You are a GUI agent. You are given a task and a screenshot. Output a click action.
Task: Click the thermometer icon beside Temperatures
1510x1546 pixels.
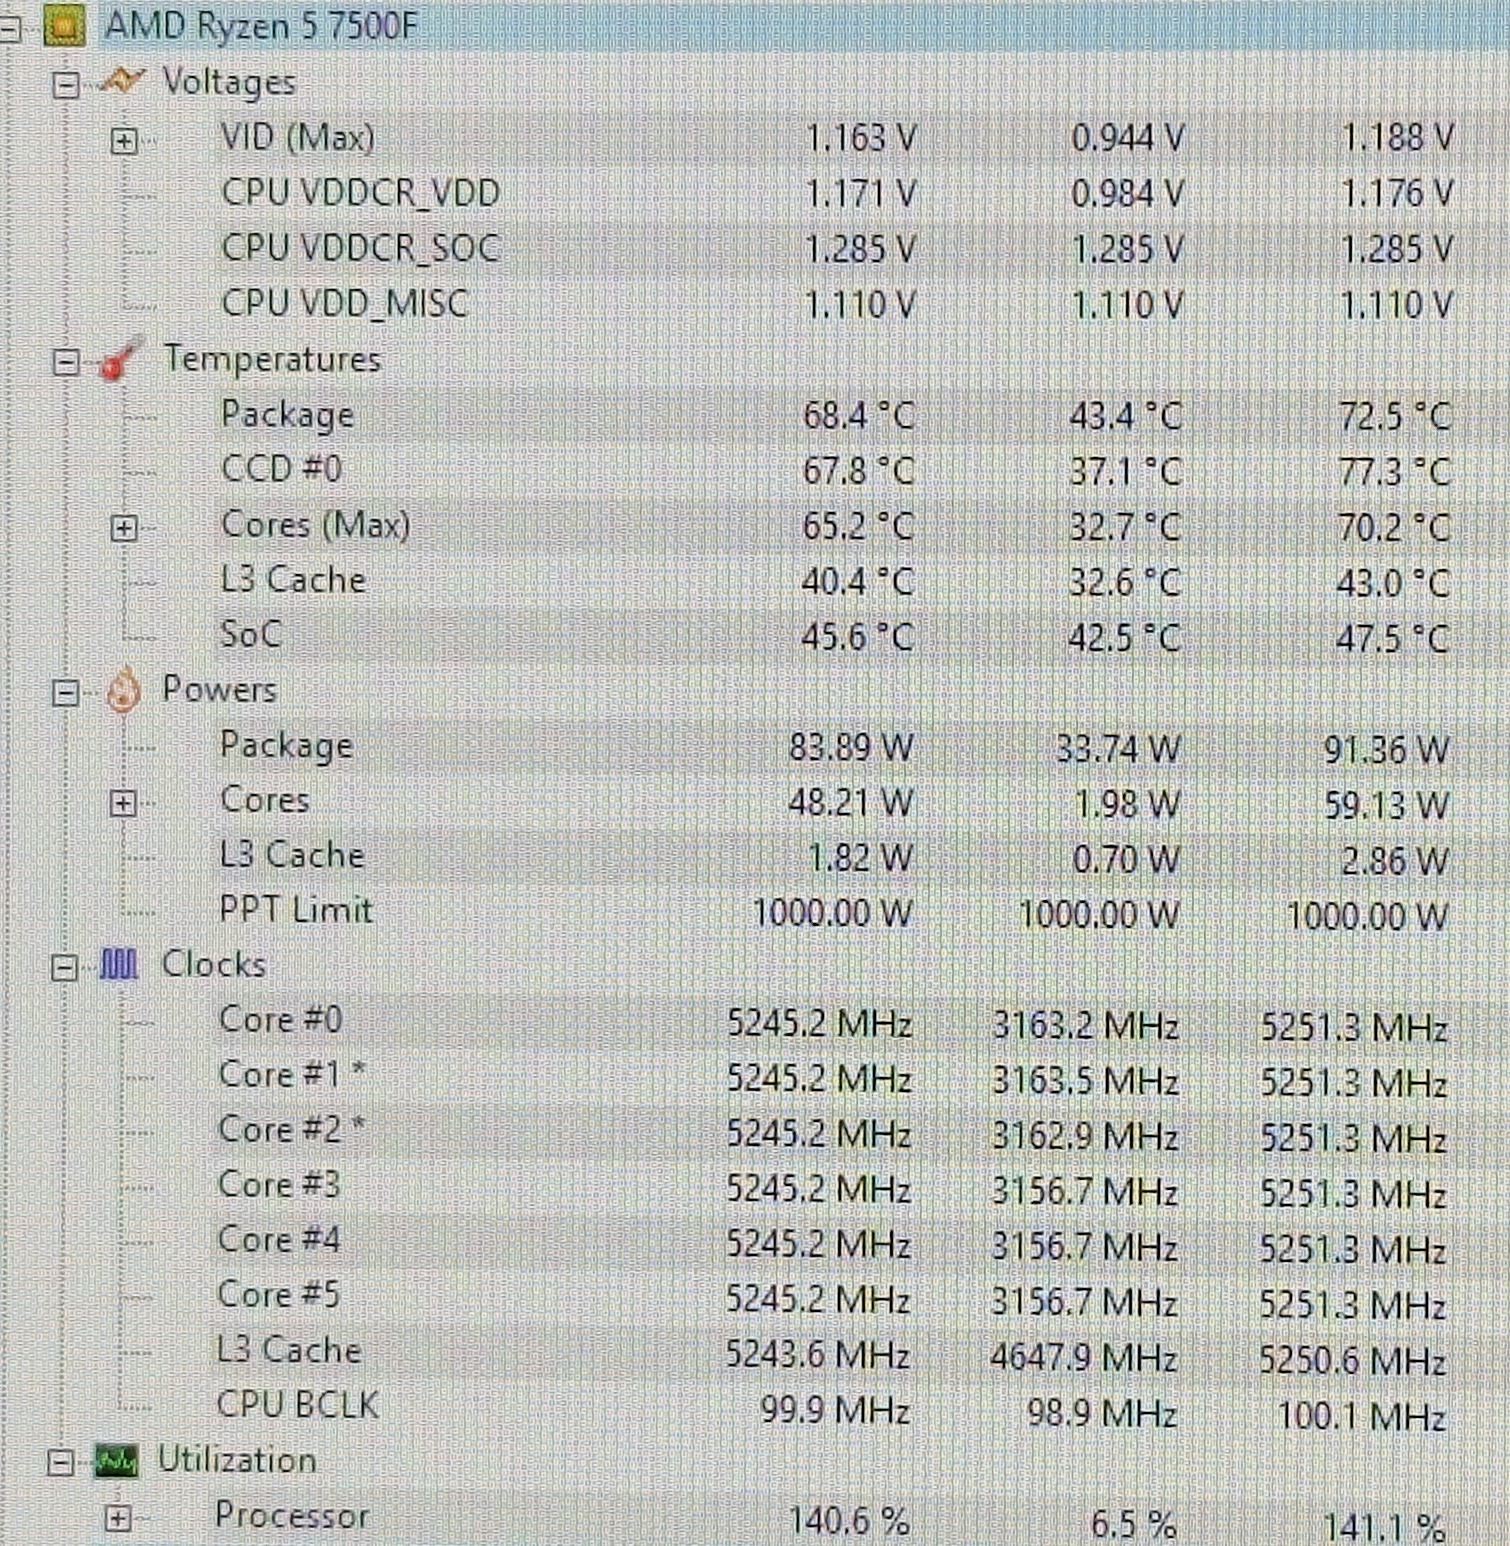(122, 358)
